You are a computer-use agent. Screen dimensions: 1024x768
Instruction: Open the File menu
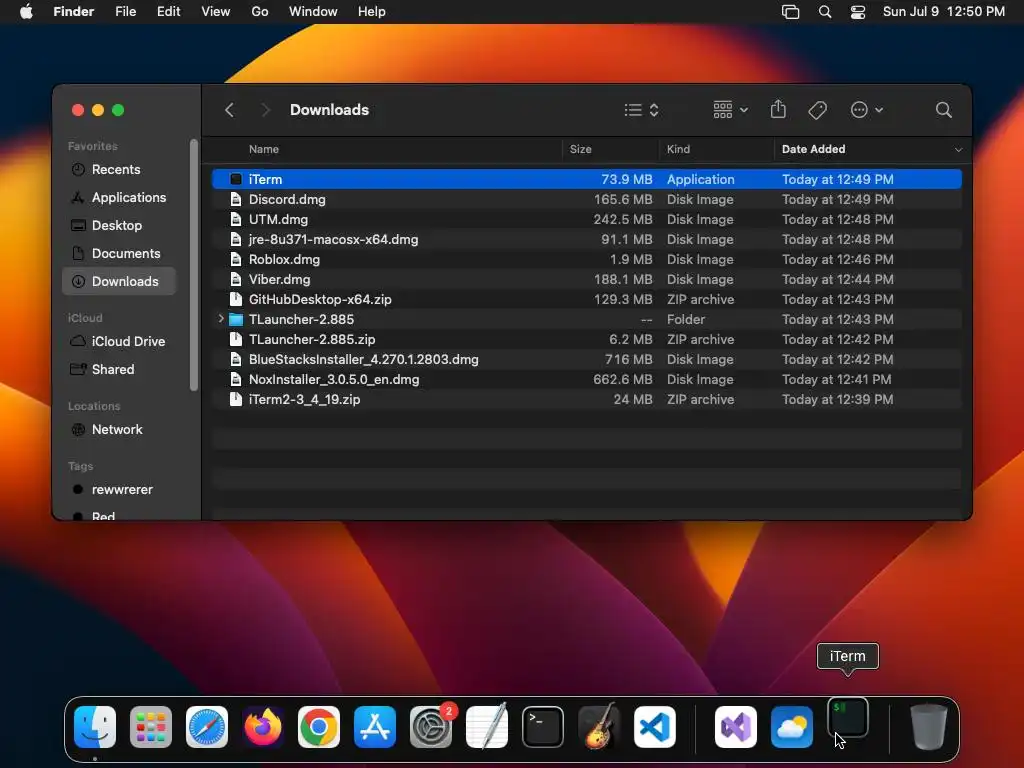[125, 12]
